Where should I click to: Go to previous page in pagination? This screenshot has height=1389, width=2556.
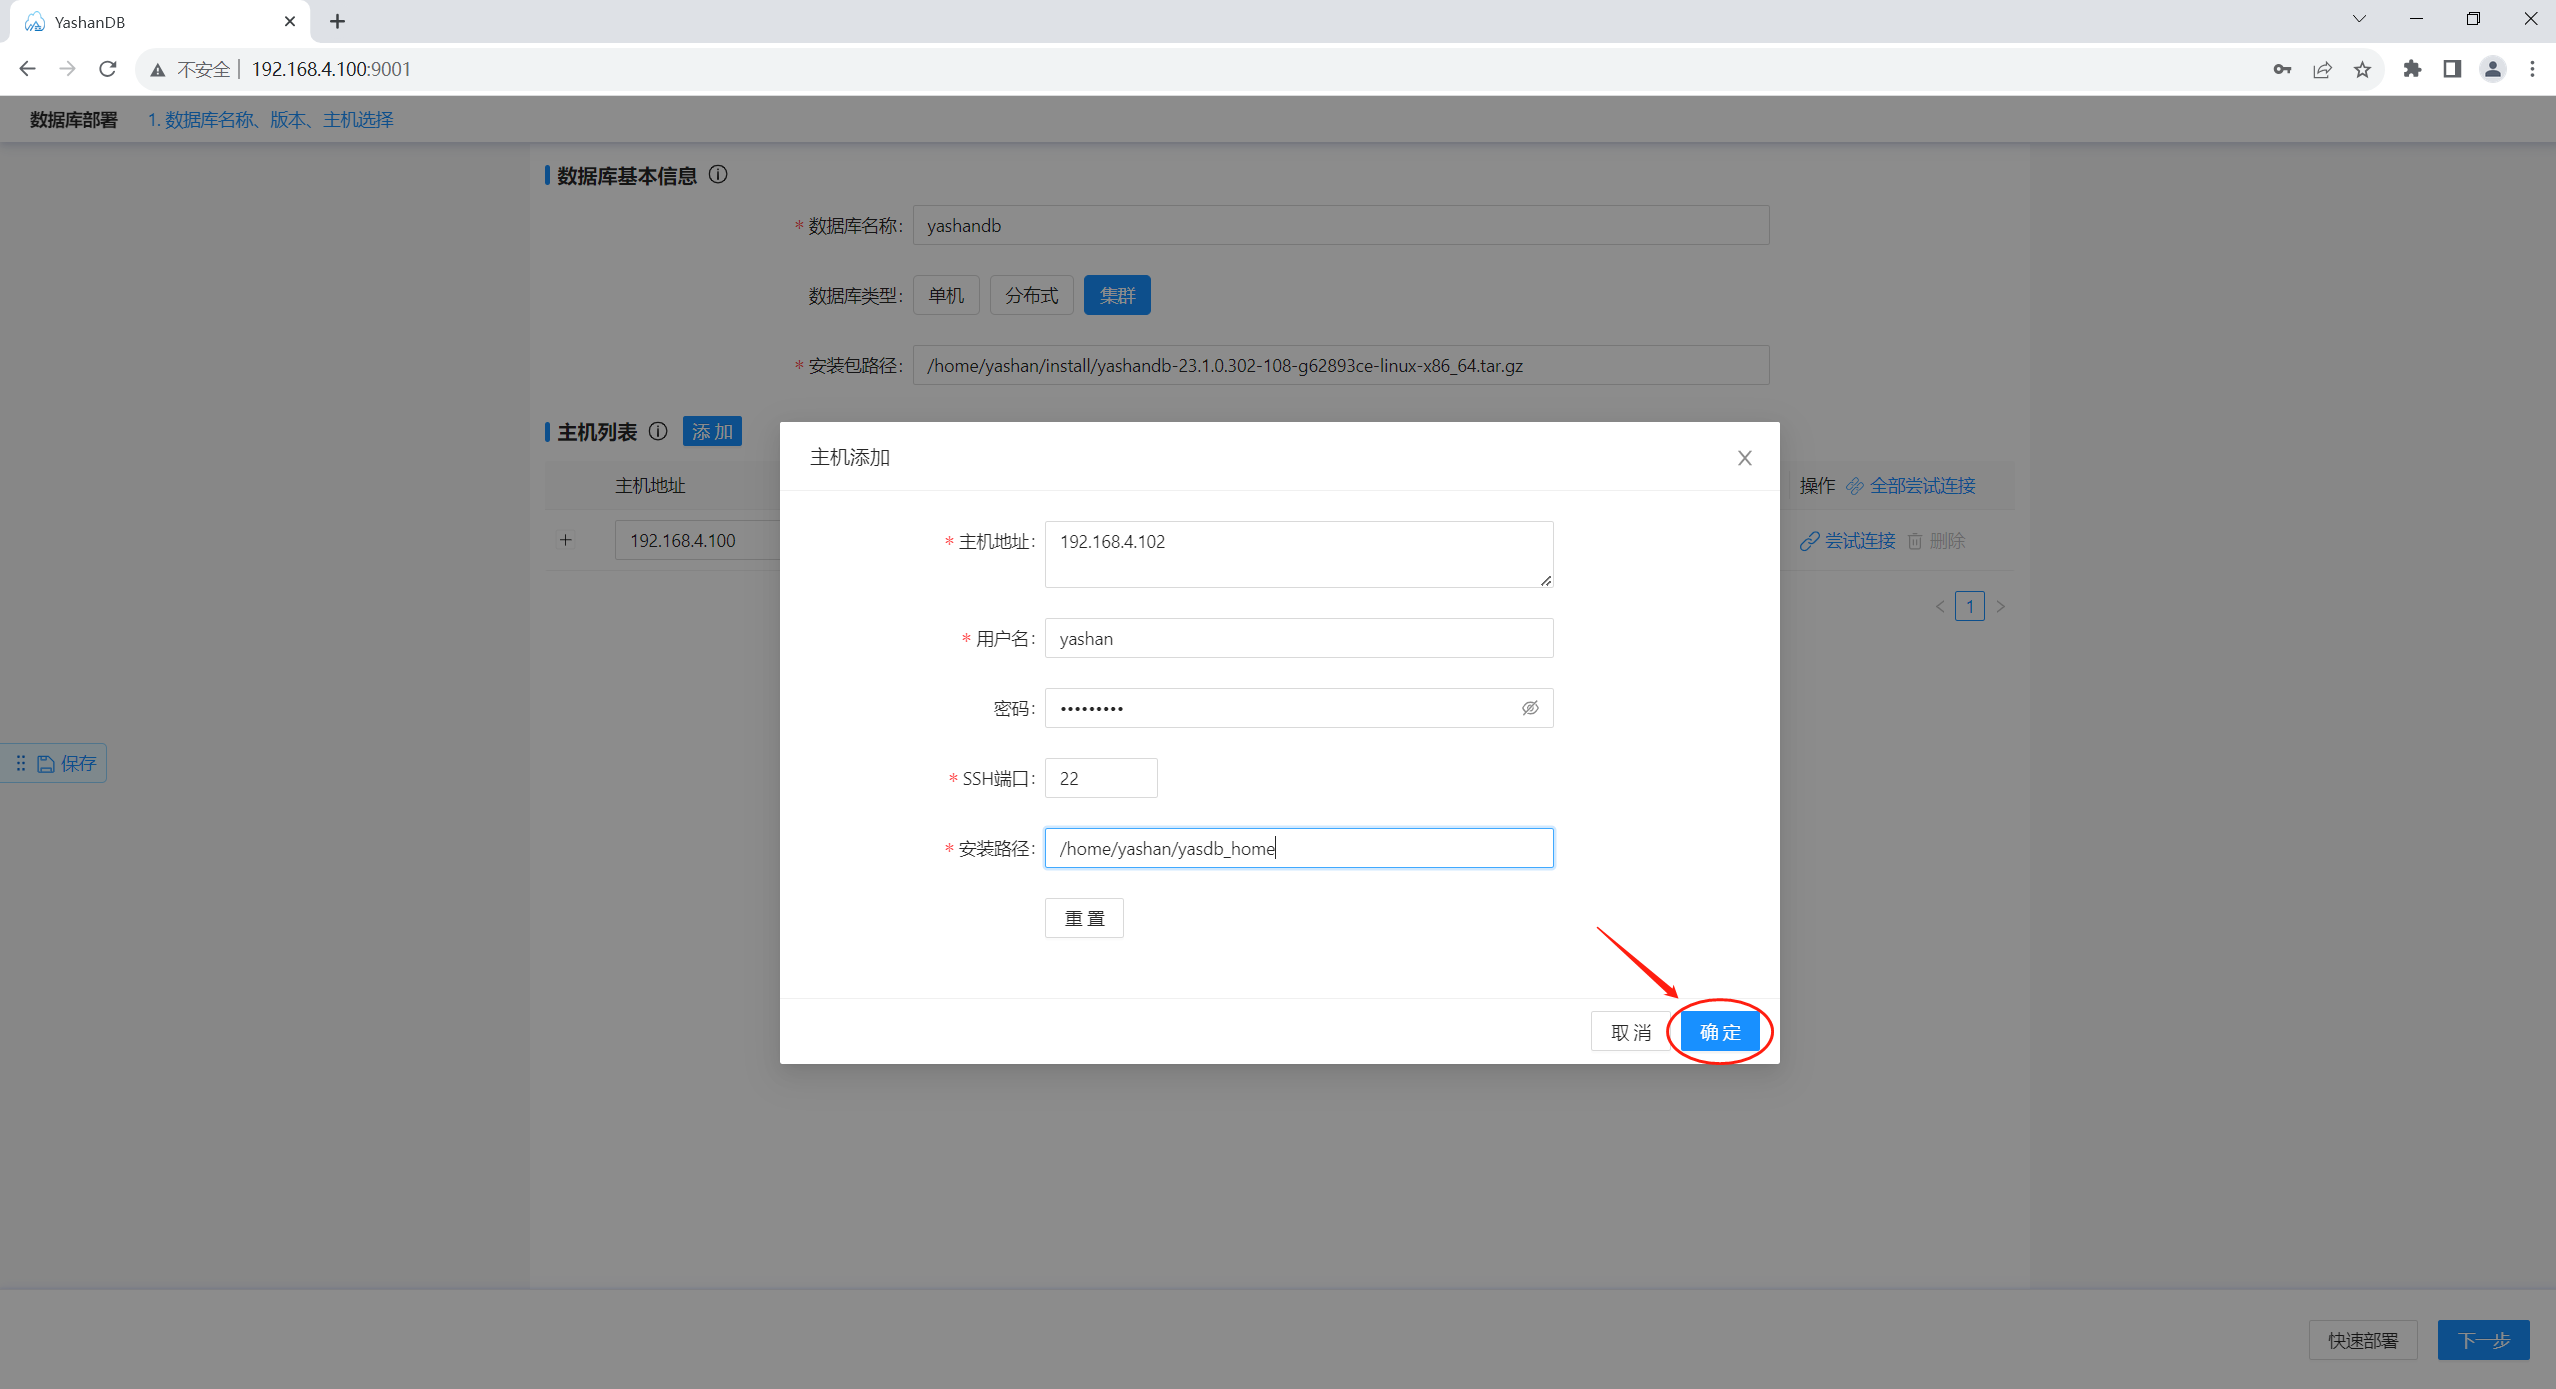[x=1940, y=606]
